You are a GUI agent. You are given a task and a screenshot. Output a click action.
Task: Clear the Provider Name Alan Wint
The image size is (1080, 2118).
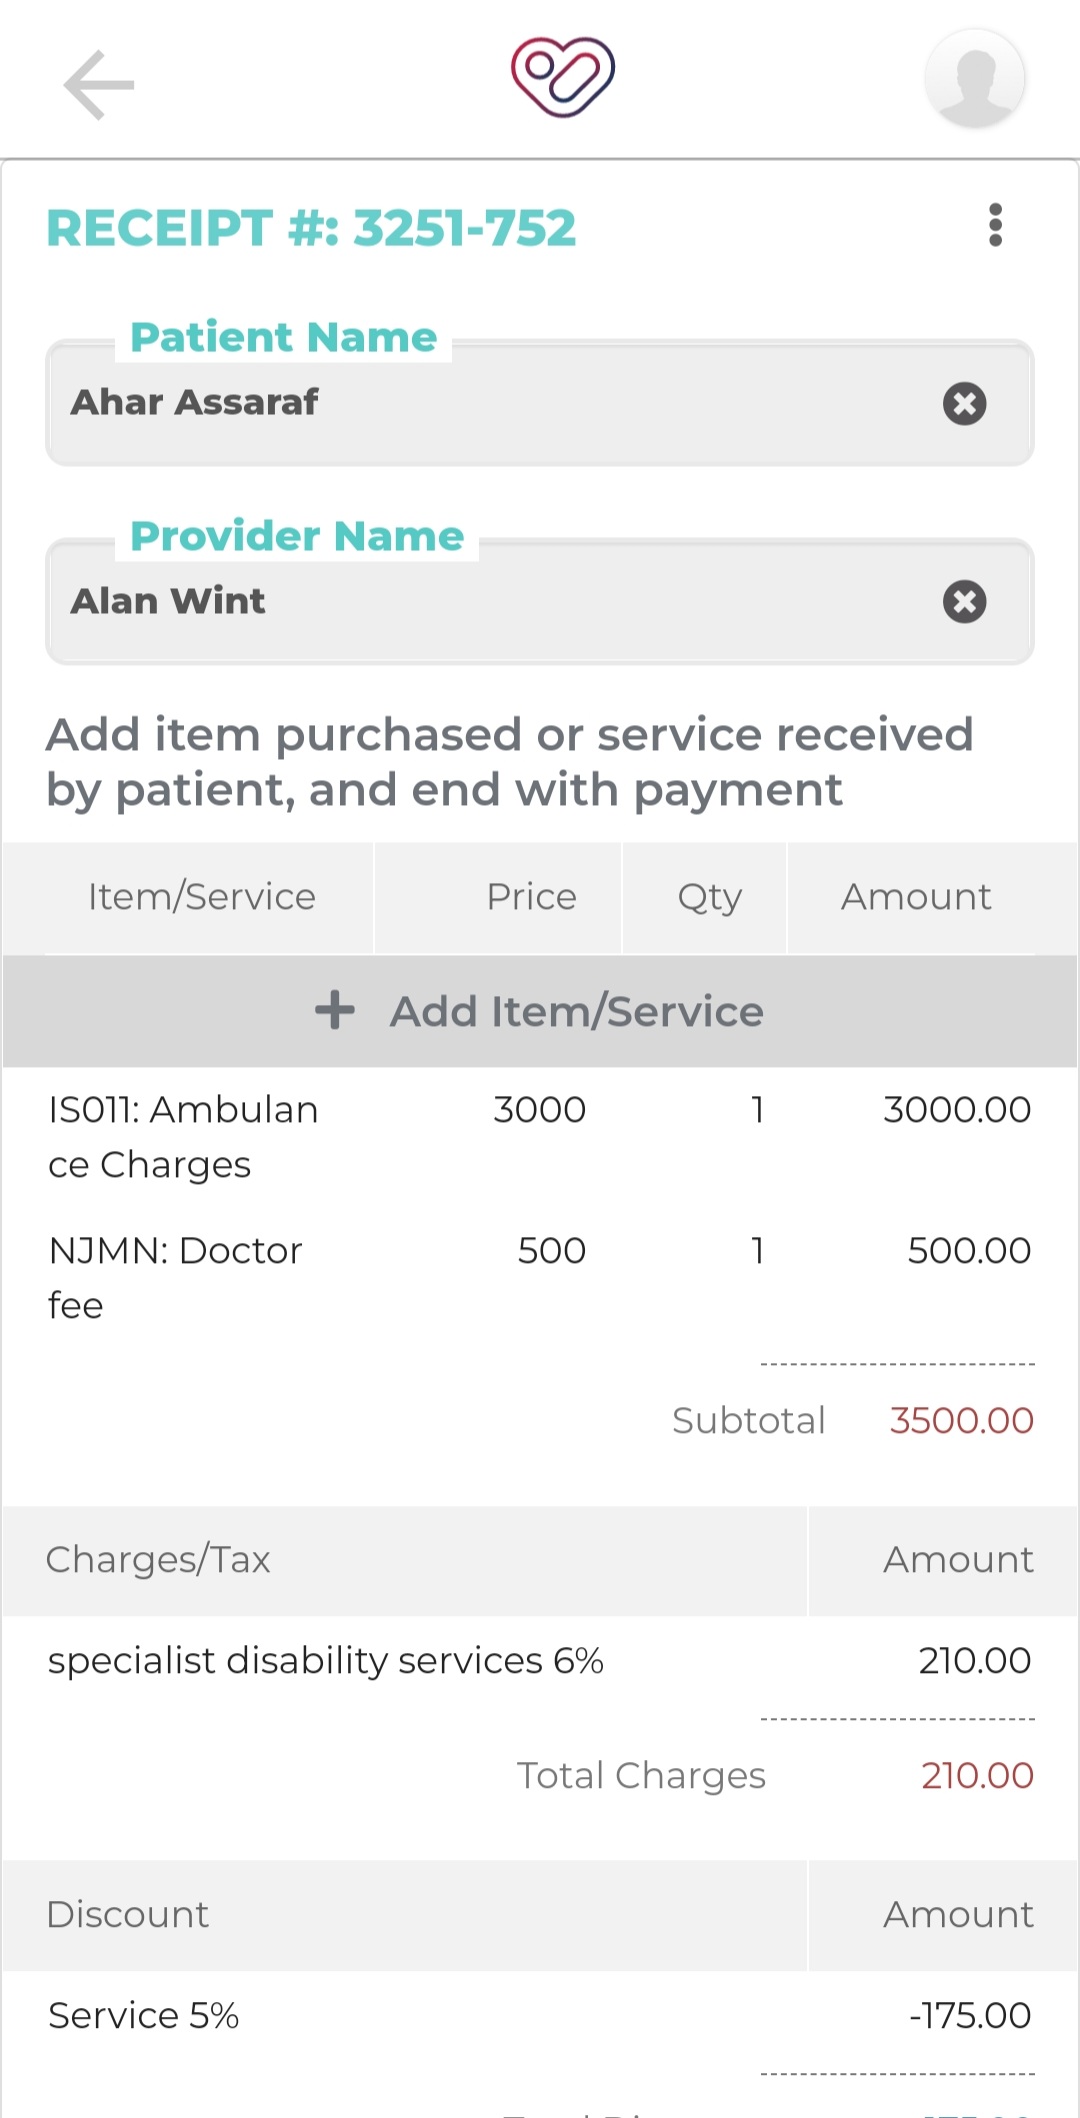(964, 602)
